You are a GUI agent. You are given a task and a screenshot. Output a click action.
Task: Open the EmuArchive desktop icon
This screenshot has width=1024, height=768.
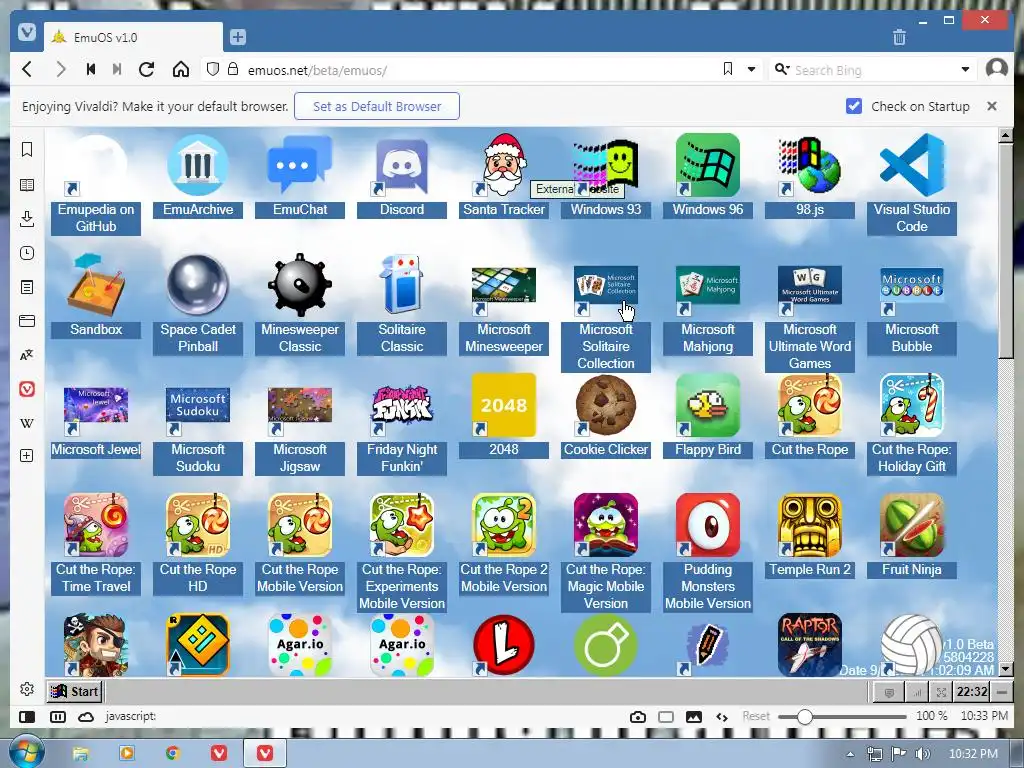(198, 166)
